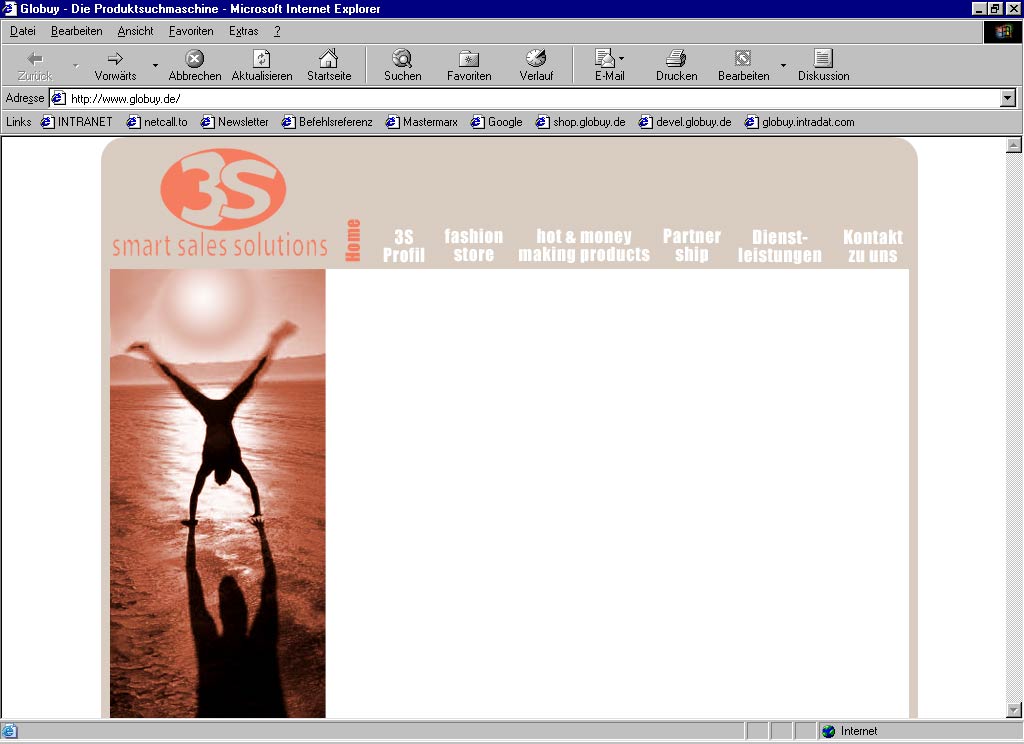Click the Internet zone globe icon
1024x744 pixels.
pyautogui.click(x=829, y=732)
